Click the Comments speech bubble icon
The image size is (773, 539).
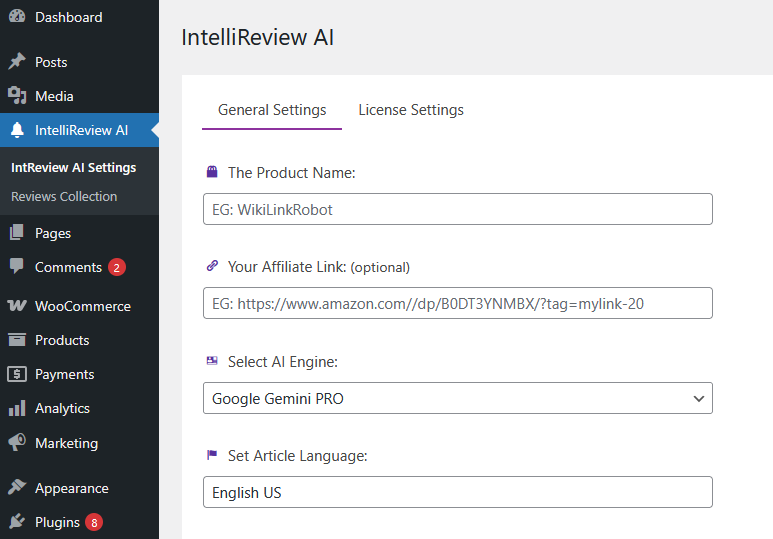[17, 267]
